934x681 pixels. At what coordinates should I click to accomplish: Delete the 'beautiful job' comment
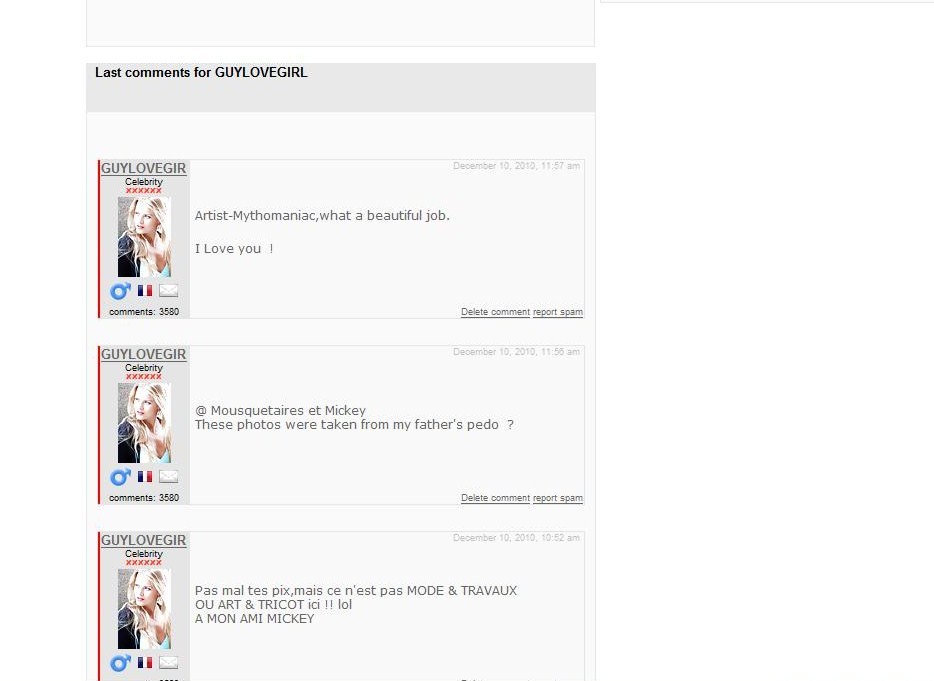coord(495,312)
